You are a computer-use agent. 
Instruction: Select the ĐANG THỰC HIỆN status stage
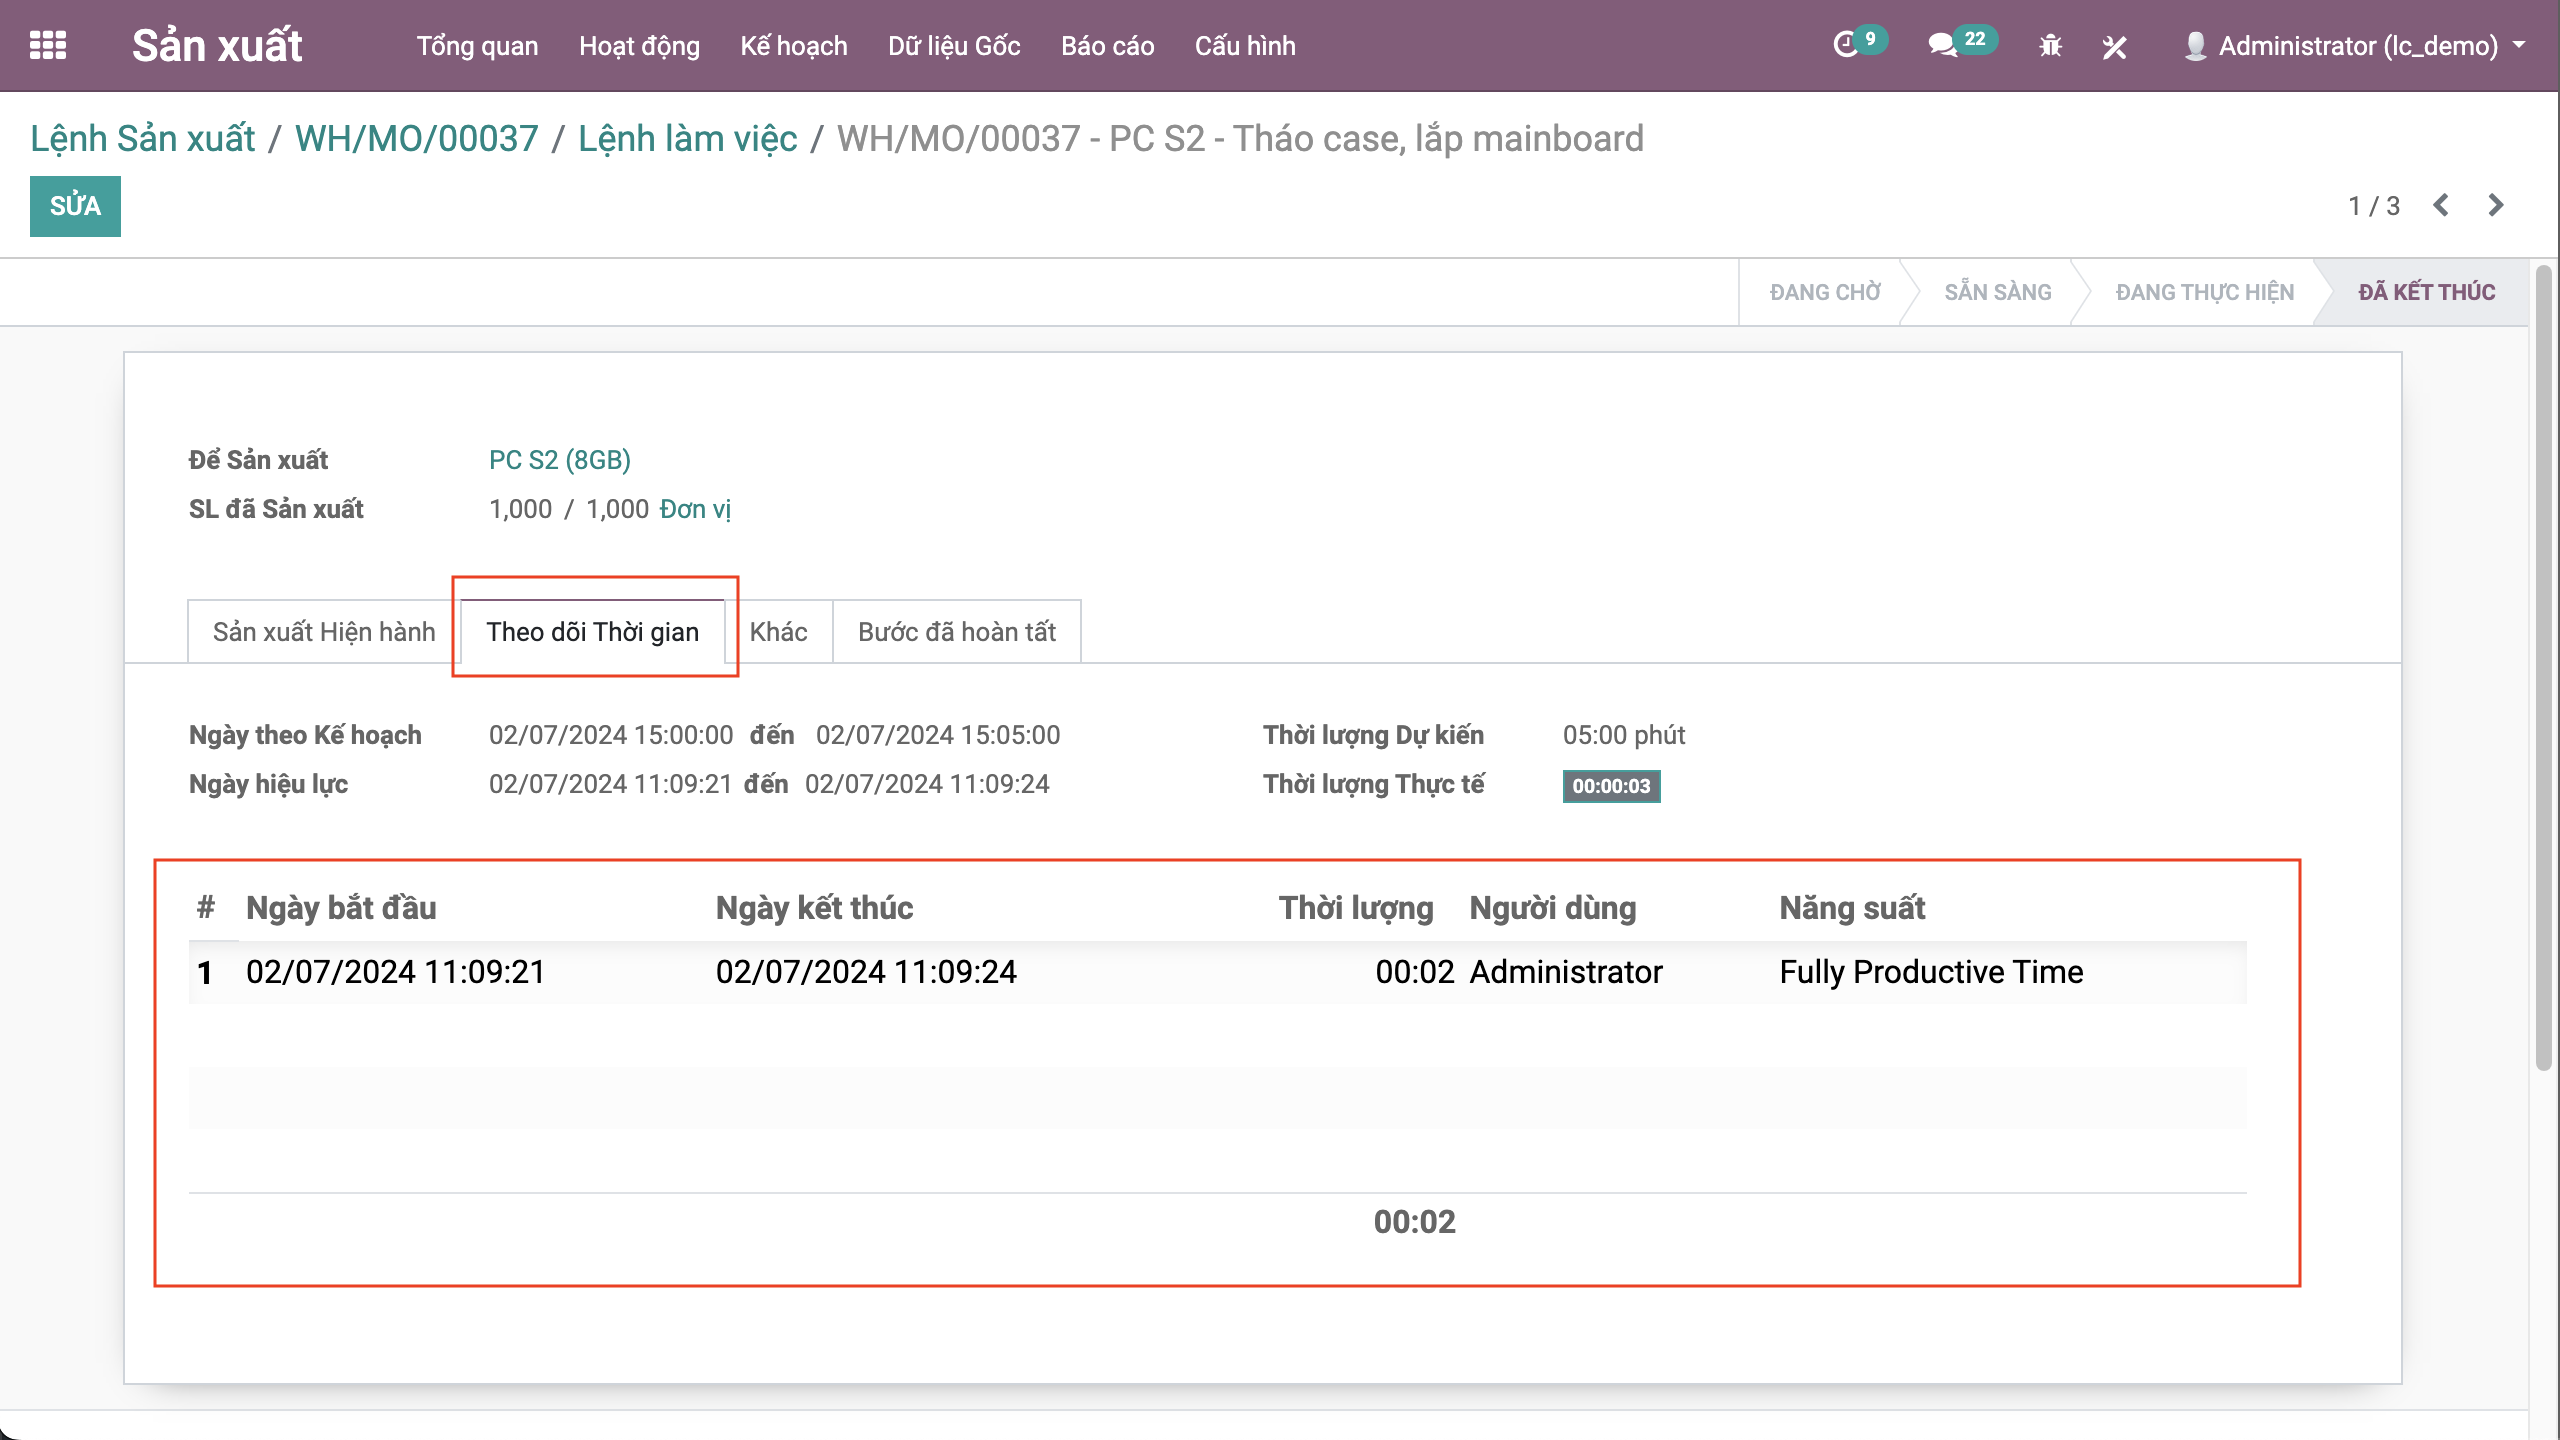point(2204,292)
